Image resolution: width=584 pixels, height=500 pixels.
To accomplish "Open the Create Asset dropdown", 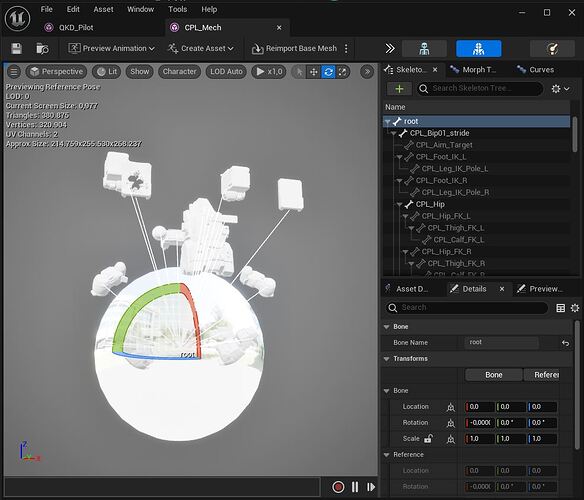I will coord(201,48).
